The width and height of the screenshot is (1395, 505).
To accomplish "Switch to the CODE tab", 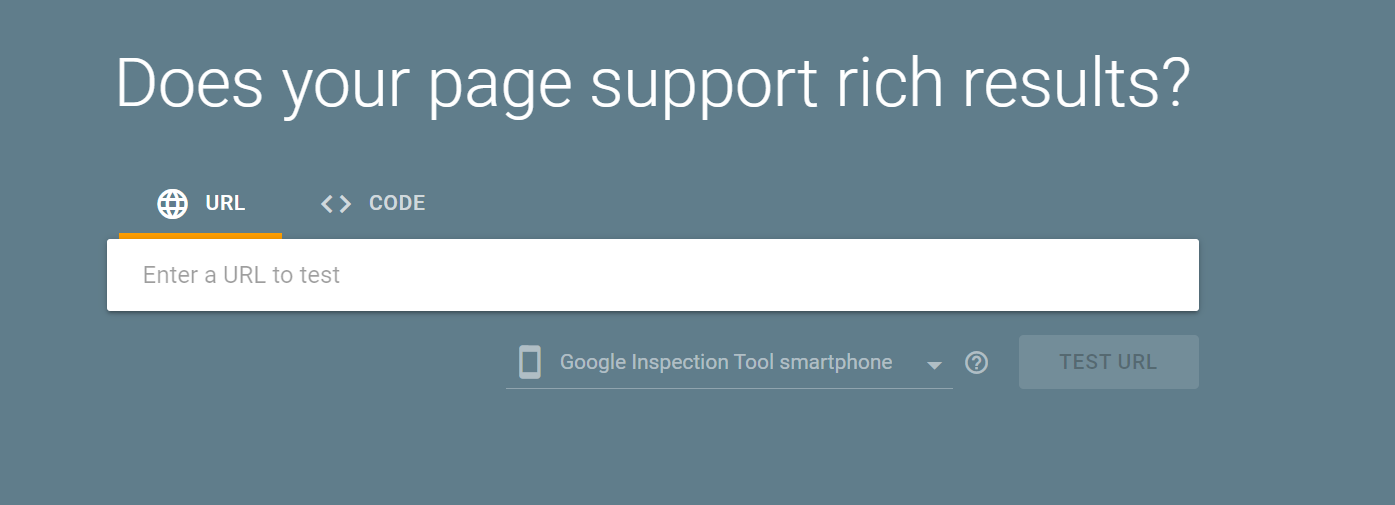I will click(373, 204).
